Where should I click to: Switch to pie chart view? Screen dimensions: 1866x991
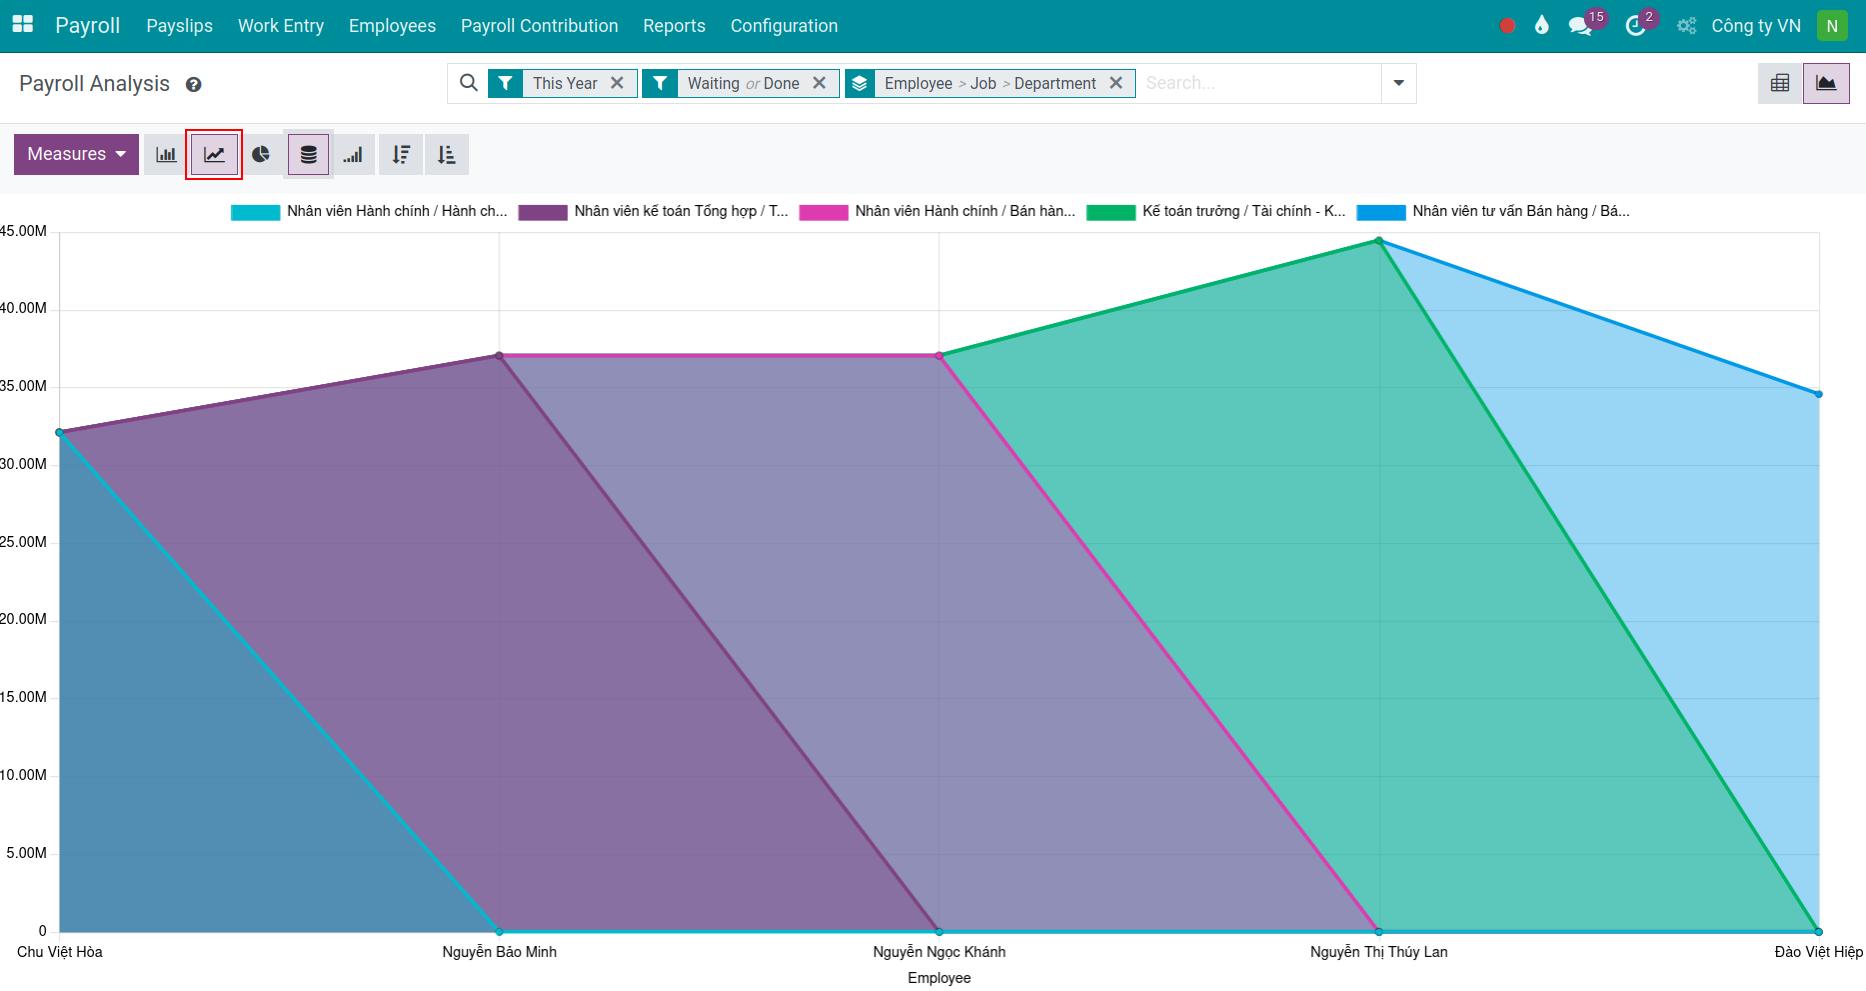pos(261,154)
